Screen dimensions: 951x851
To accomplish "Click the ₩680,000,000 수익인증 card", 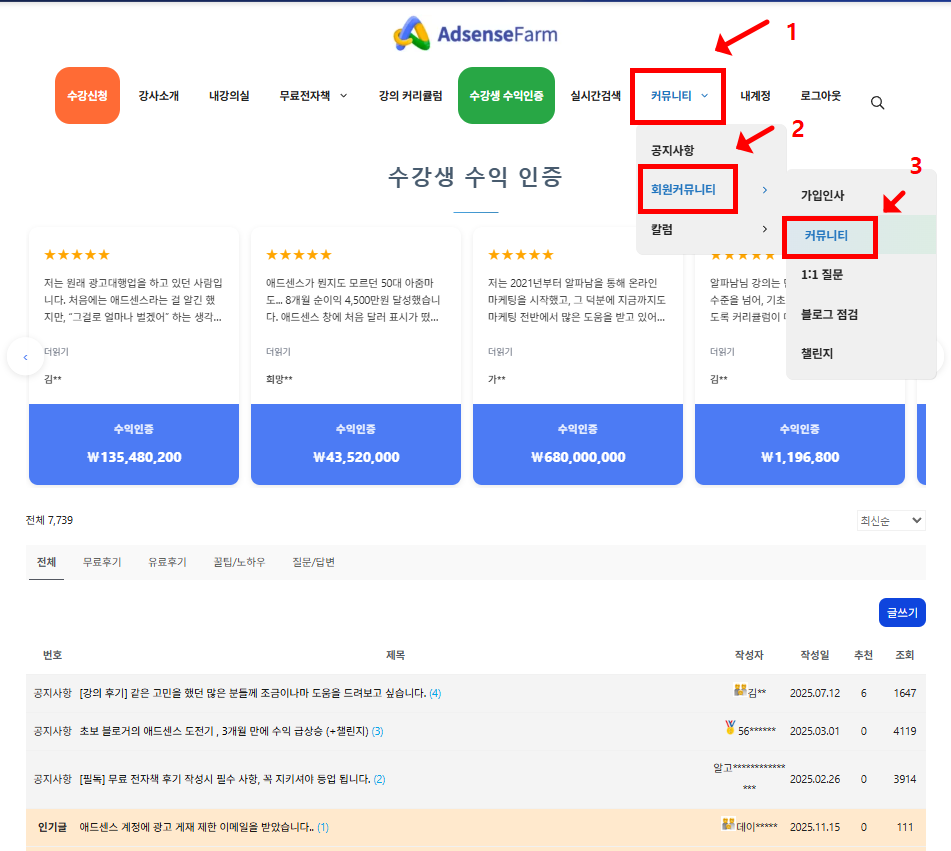I will 578,445.
